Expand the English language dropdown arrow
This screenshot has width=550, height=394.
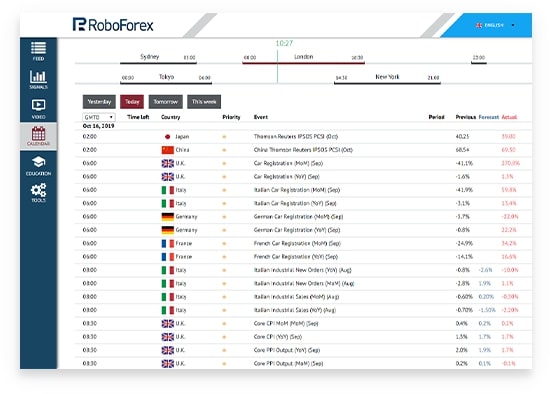click(x=513, y=25)
